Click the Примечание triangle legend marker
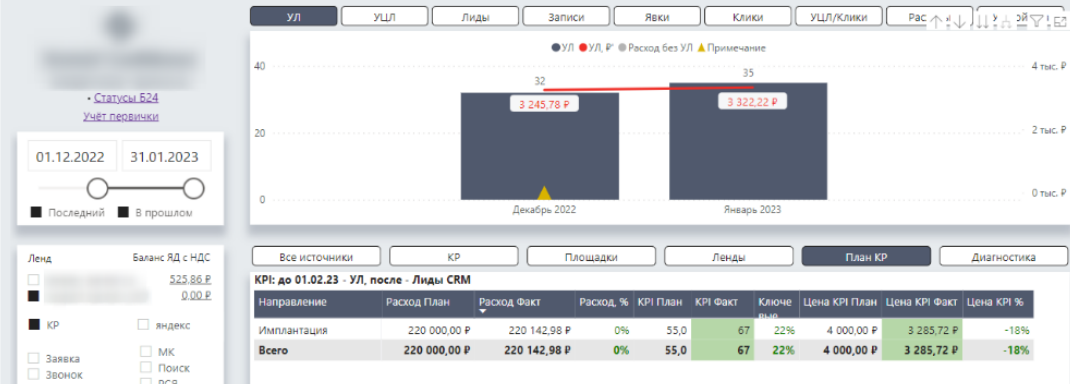 pyautogui.click(x=702, y=48)
